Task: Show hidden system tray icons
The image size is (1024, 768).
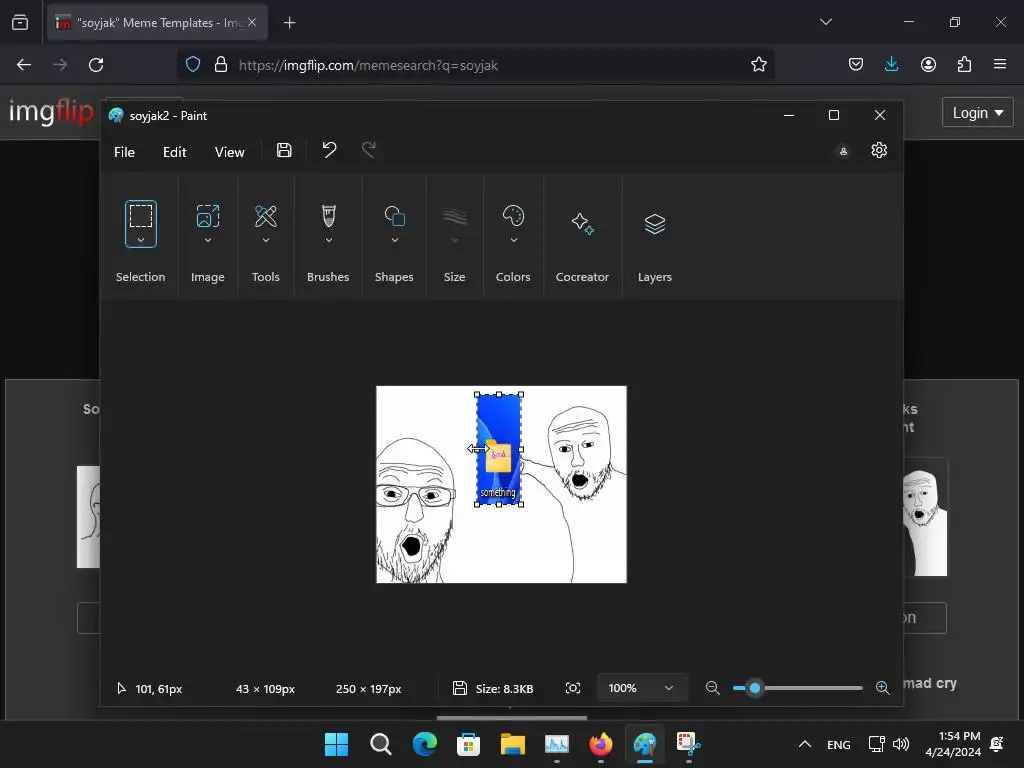Action: coord(805,744)
